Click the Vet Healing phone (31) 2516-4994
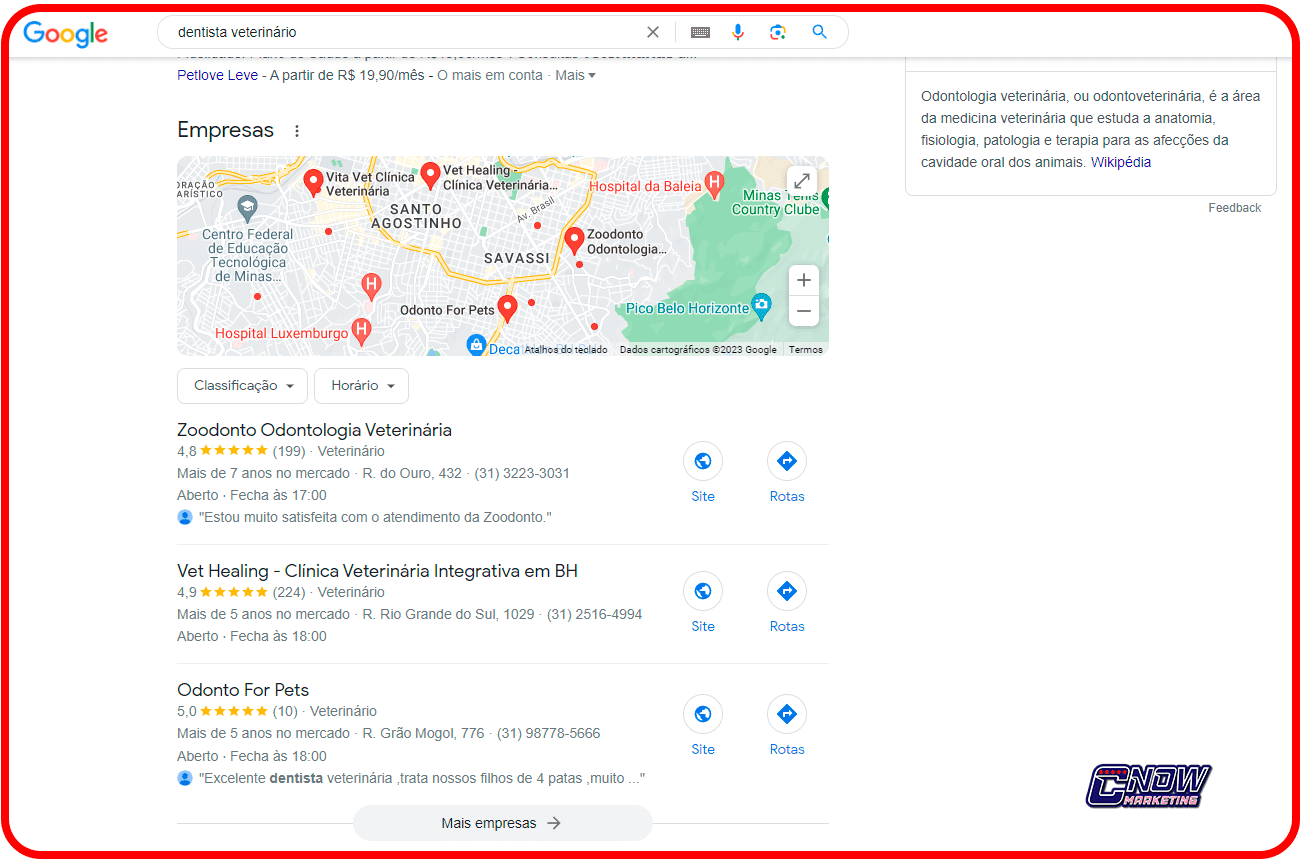This screenshot has height=862, width=1309. 595,614
